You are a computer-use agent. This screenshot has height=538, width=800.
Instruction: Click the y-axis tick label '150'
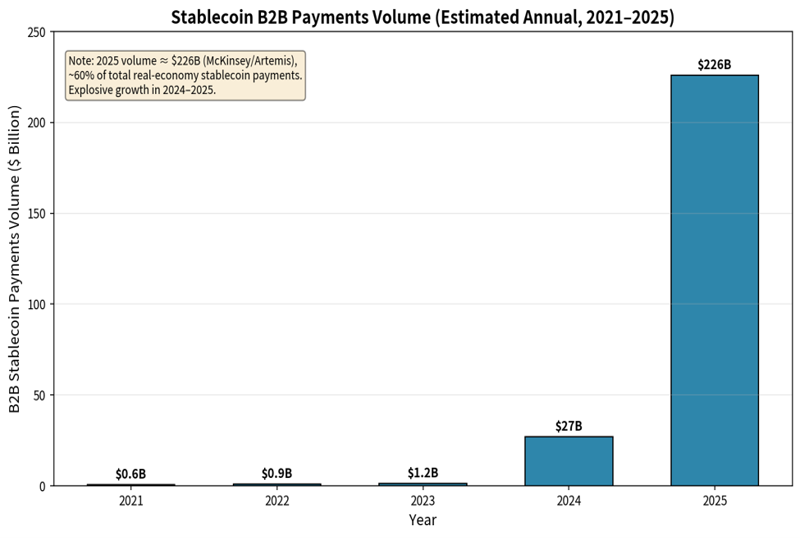pos(37,214)
